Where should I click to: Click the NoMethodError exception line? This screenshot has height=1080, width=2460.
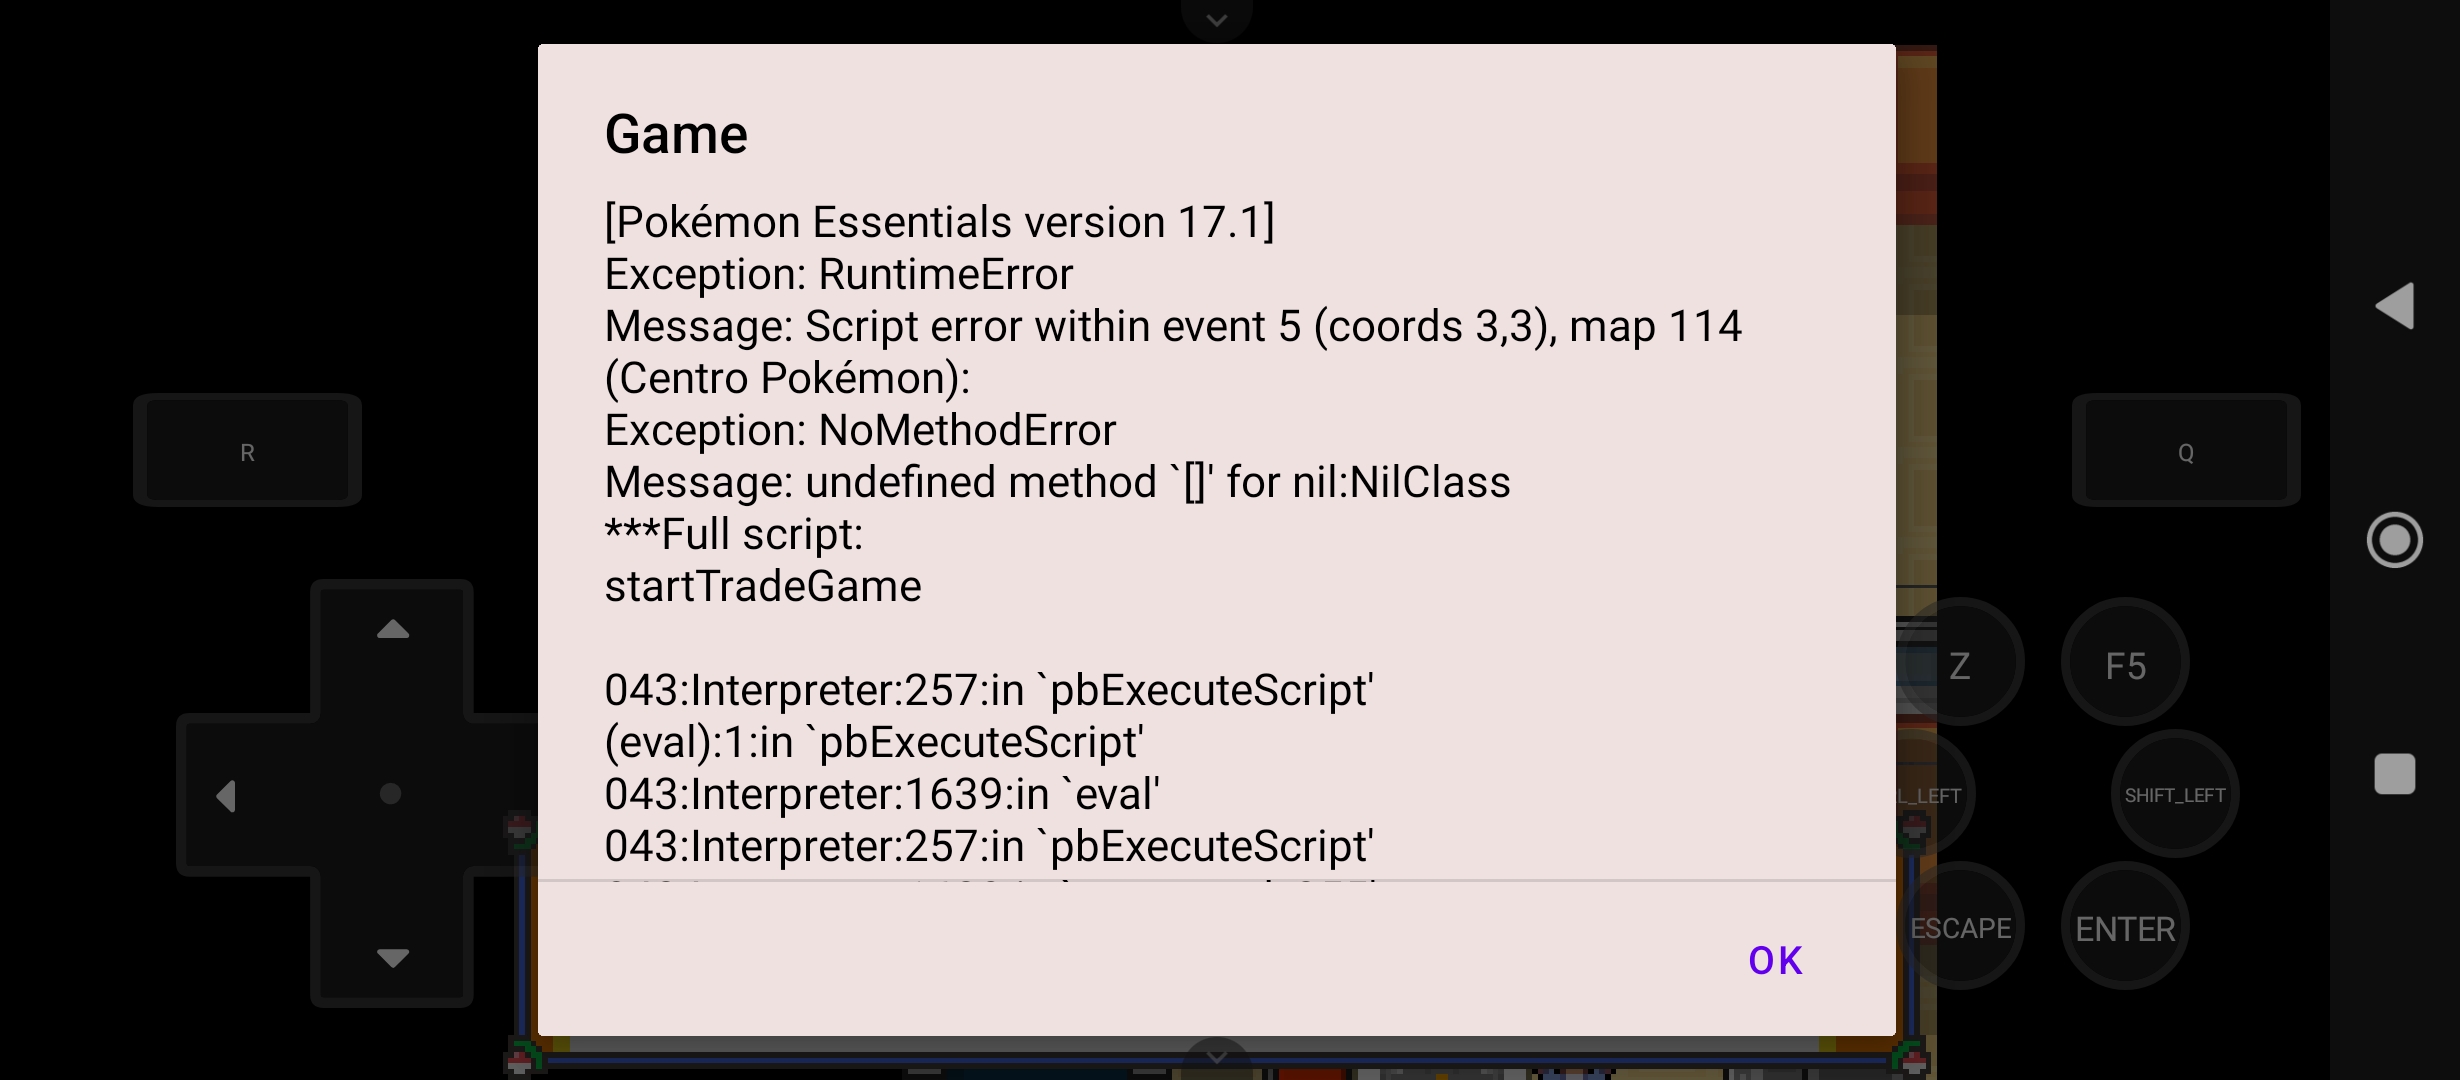860,430
